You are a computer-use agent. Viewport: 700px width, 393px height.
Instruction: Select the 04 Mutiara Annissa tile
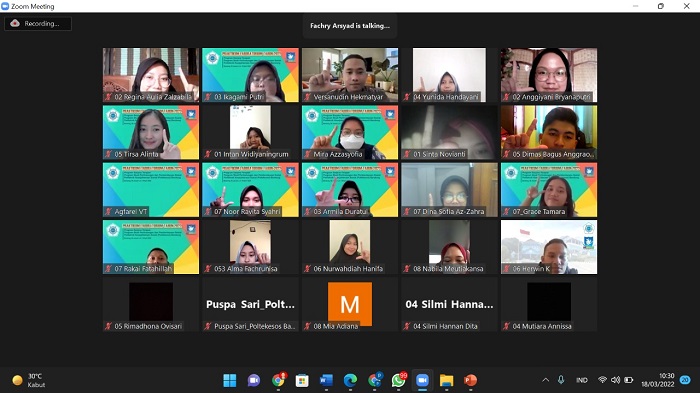pyautogui.click(x=549, y=304)
